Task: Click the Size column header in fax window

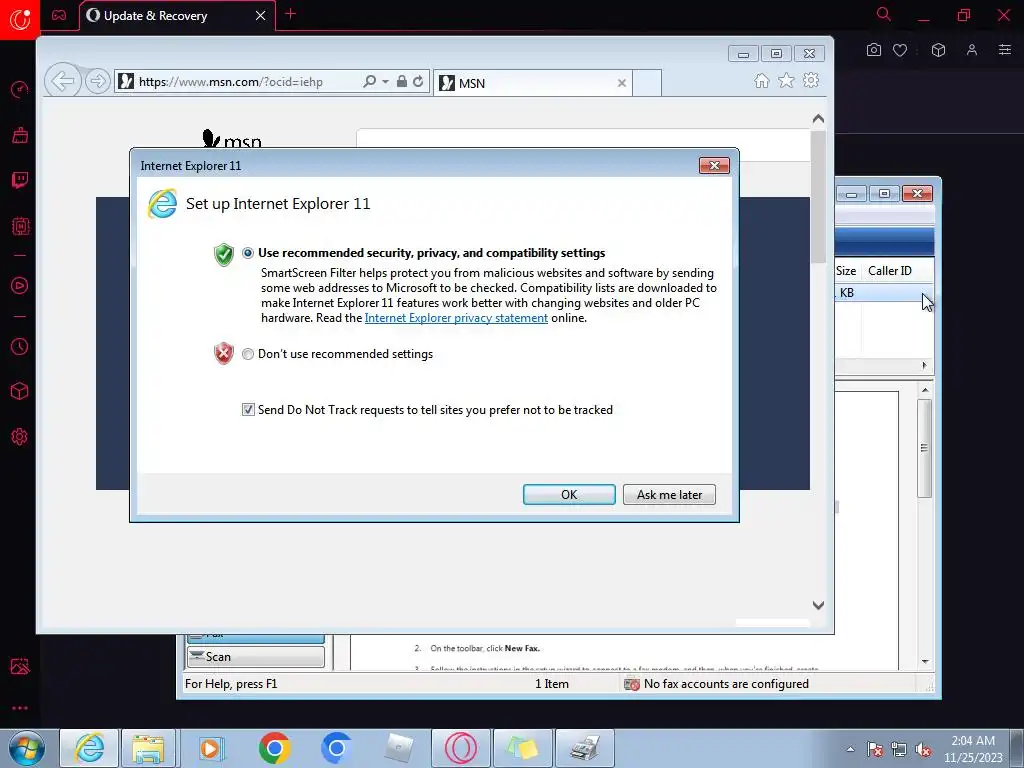Action: 848,270
